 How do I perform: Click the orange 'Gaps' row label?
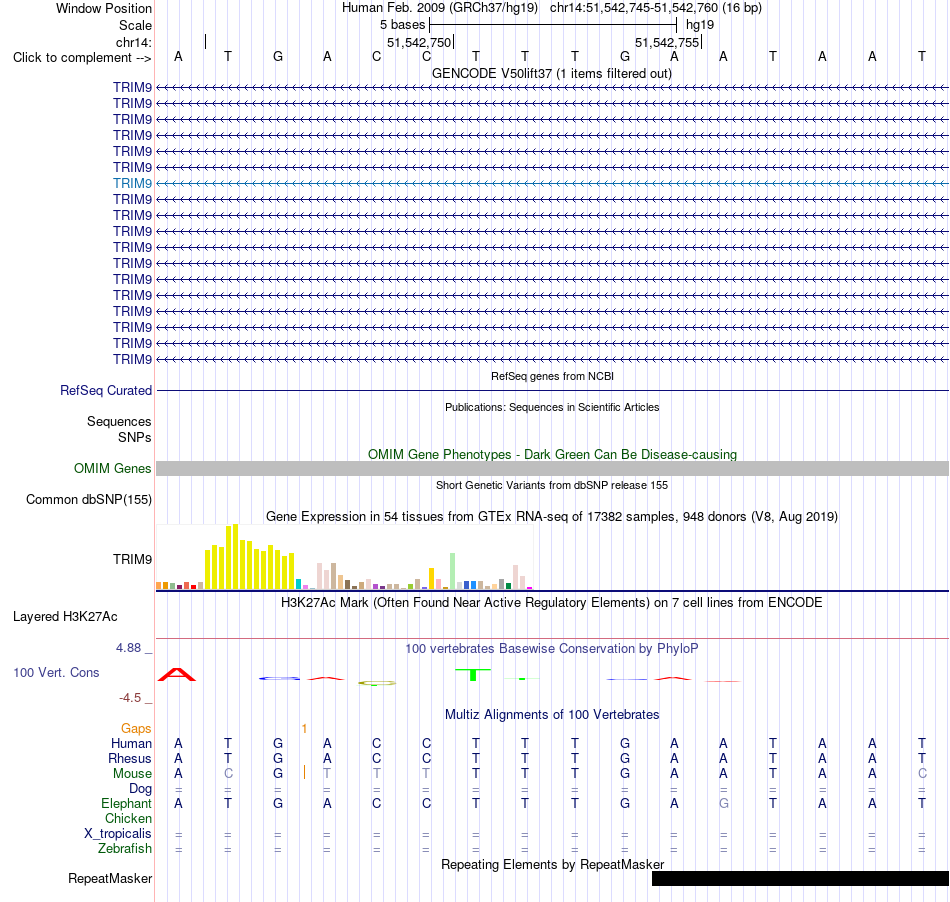136,729
